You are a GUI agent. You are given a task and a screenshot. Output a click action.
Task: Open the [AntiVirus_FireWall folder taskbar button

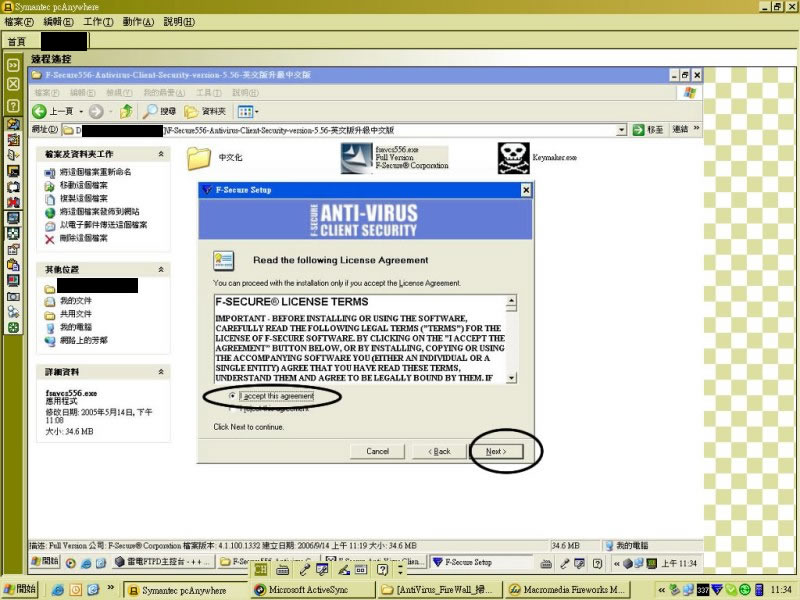pyautogui.click(x=441, y=590)
